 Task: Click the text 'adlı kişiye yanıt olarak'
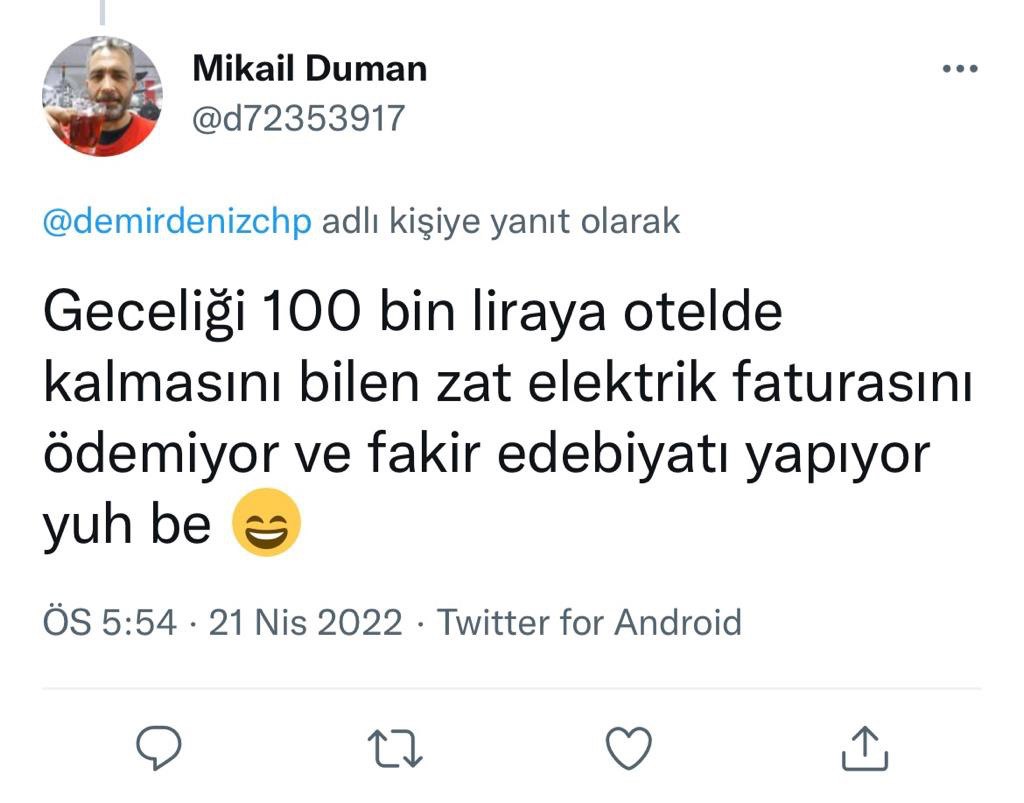pyautogui.click(x=500, y=221)
